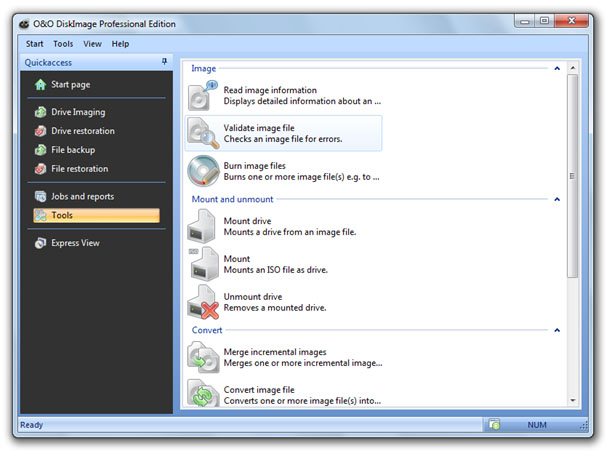Click the Mount drive icon
The width and height of the screenshot is (612, 456).
[x=204, y=226]
